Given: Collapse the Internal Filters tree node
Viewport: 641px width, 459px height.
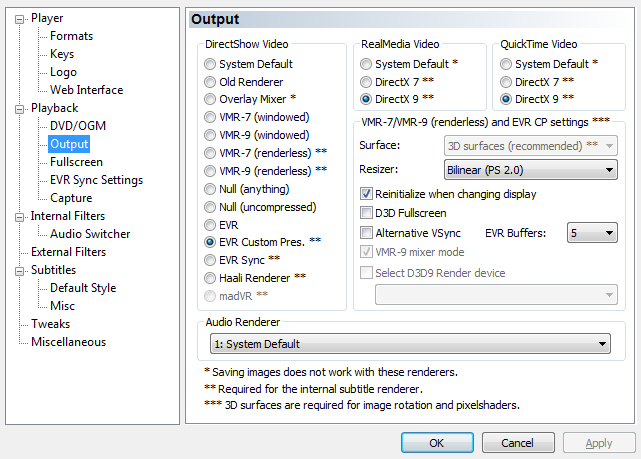Looking at the screenshot, I should tap(19, 217).
